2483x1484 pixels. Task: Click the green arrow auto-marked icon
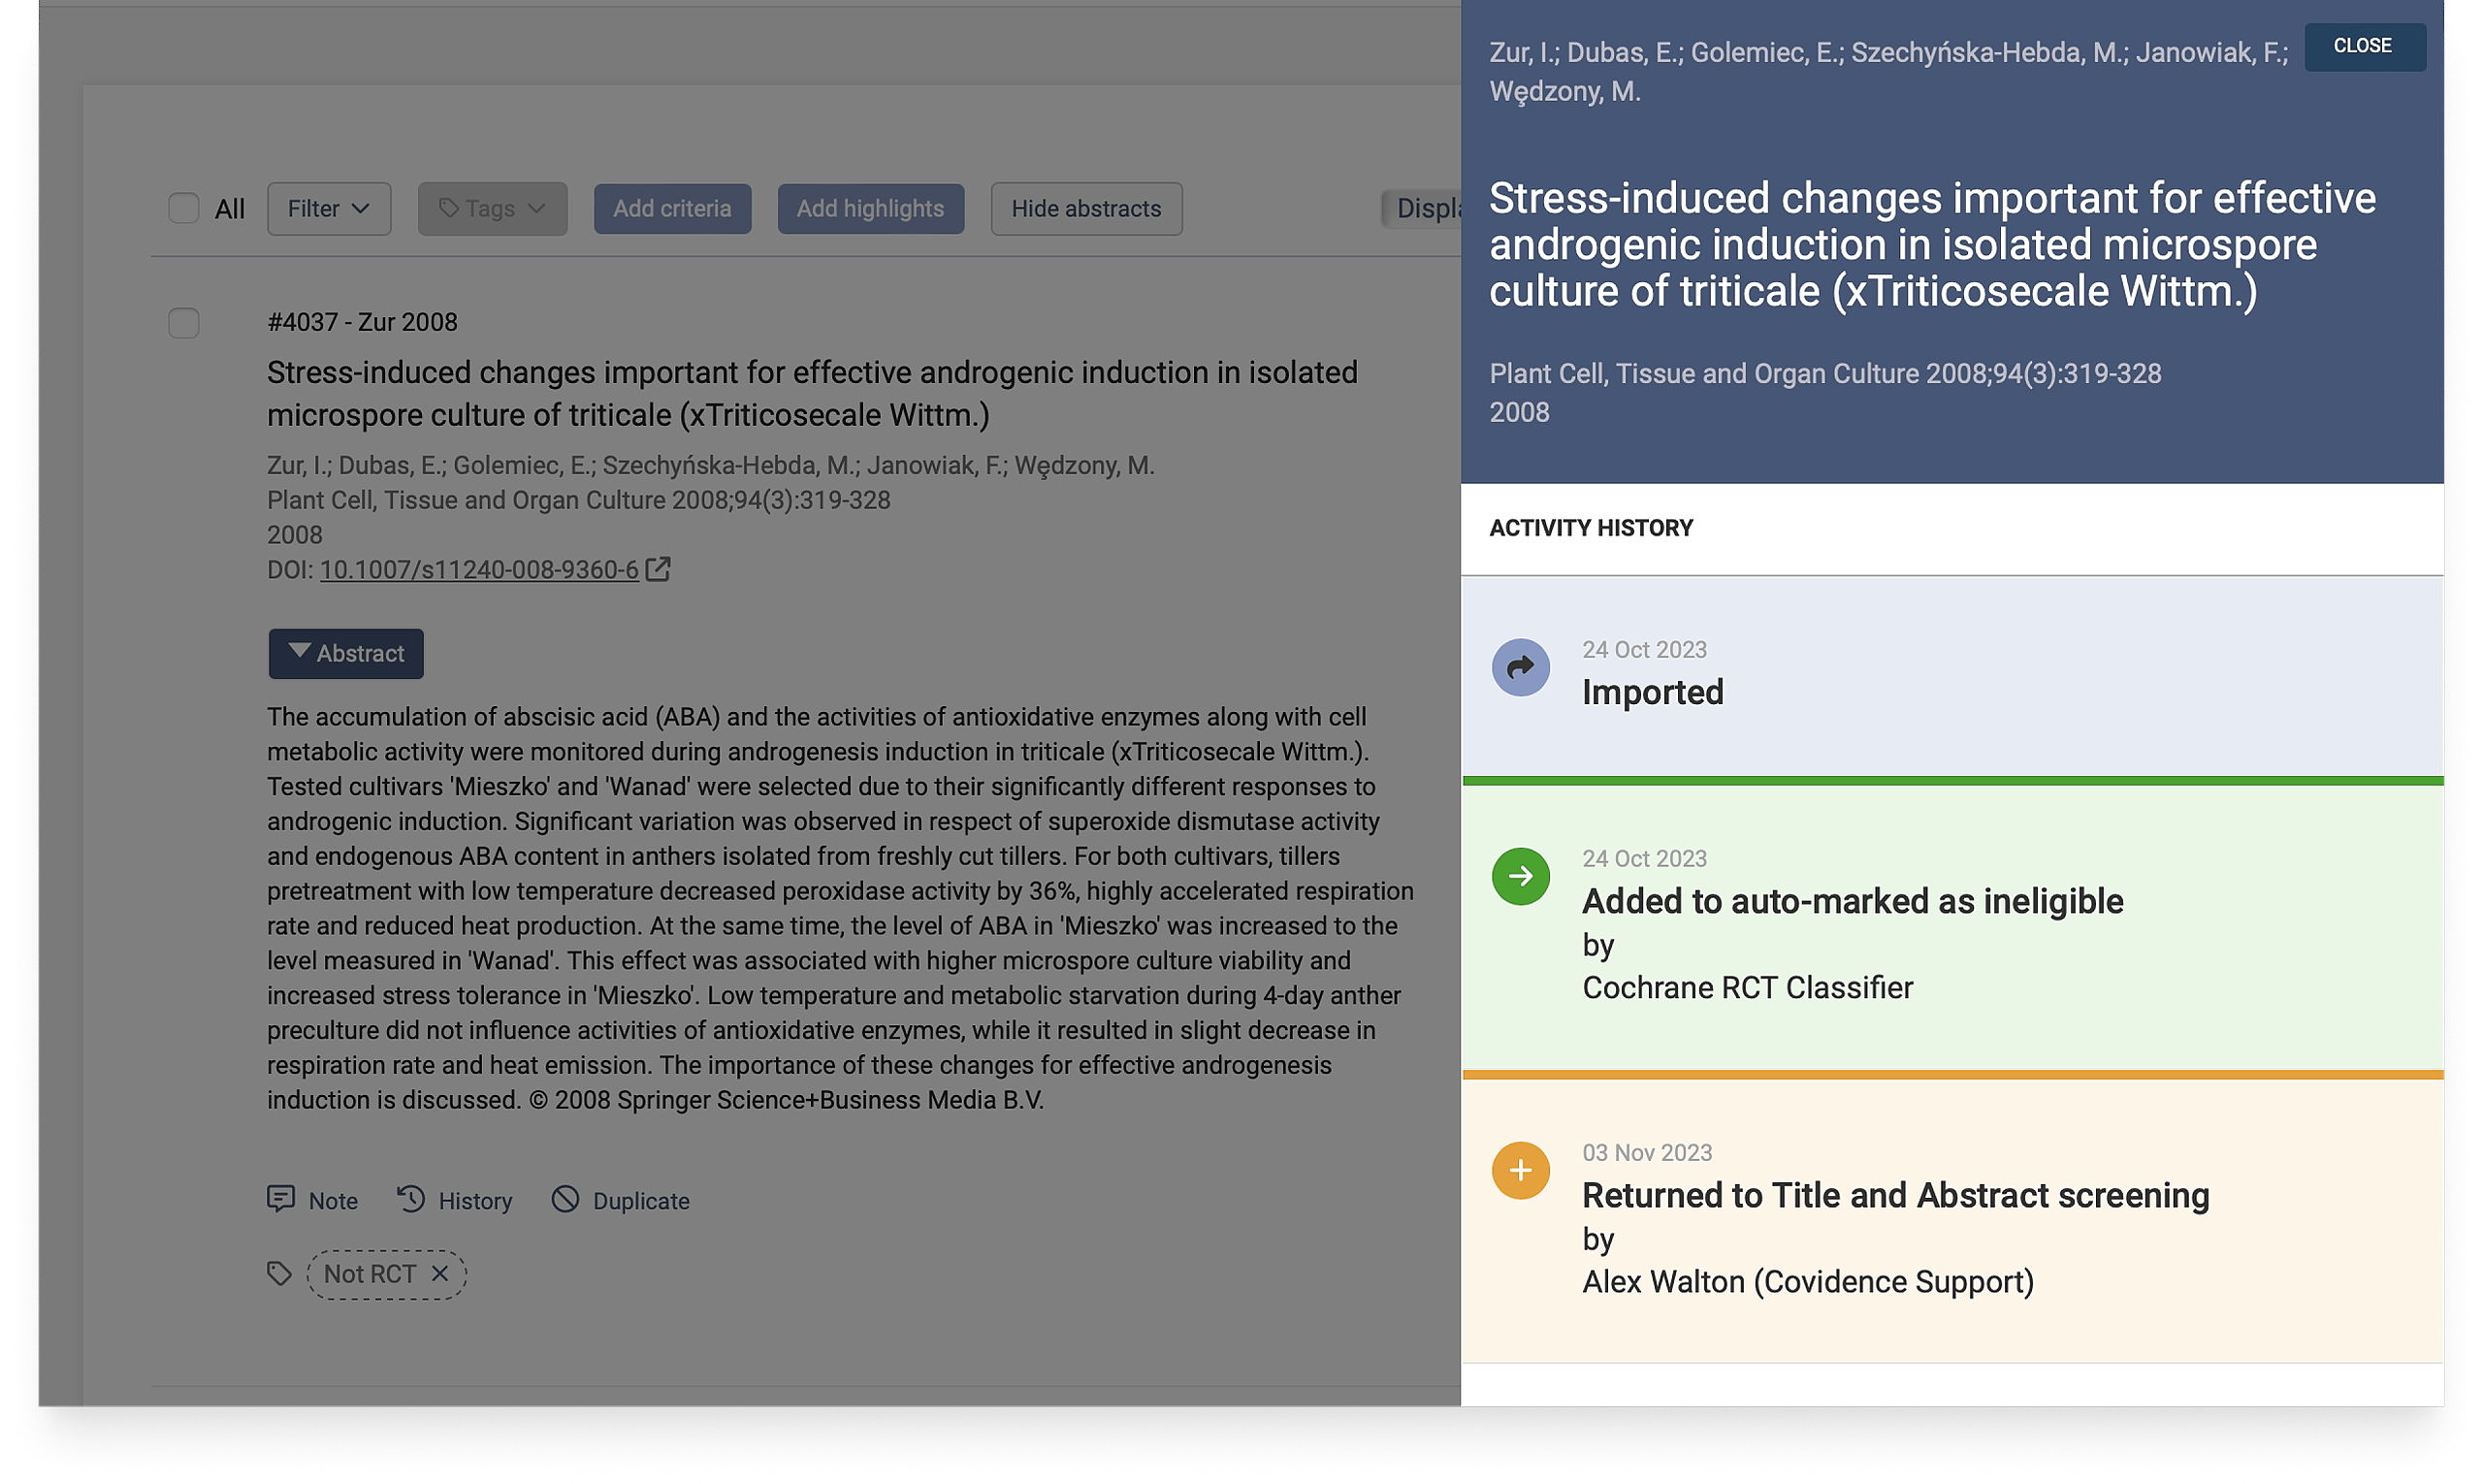[1520, 876]
